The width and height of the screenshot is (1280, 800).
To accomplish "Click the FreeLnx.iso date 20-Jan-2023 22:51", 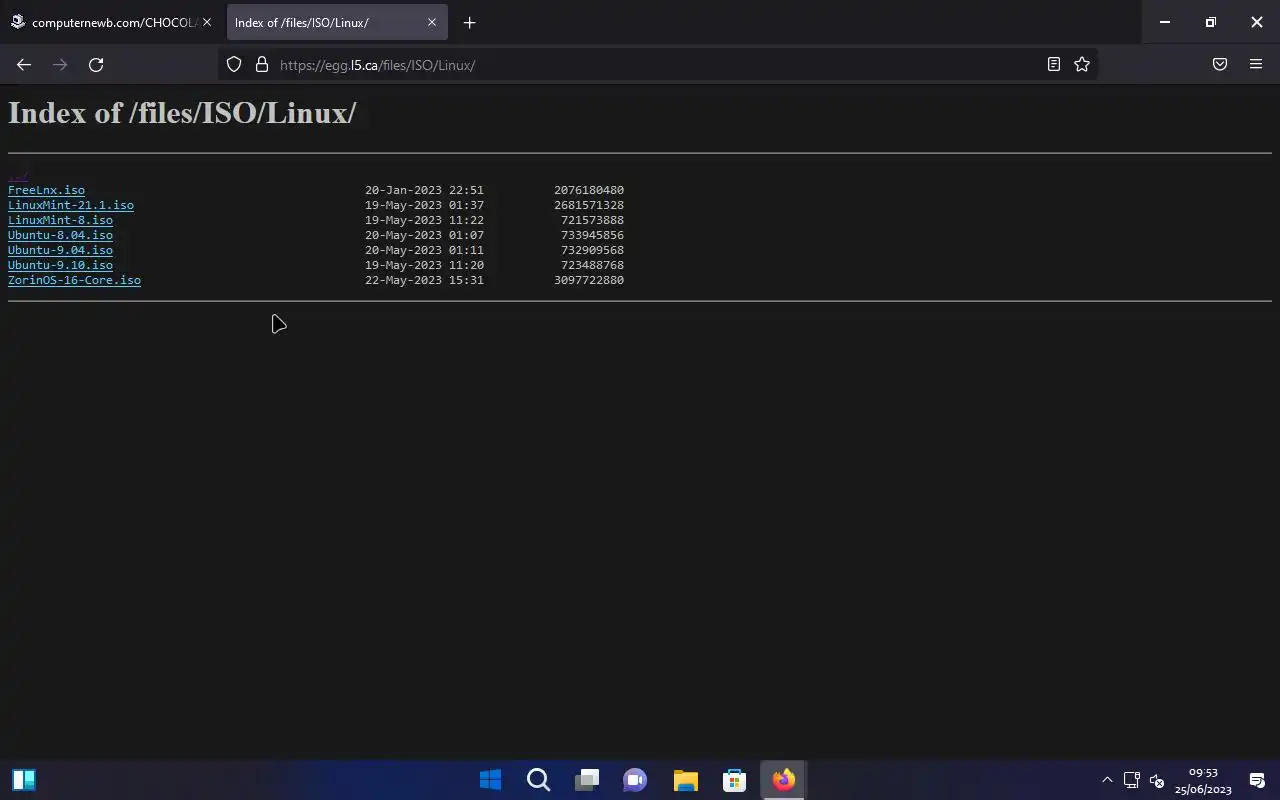I will coord(424,190).
